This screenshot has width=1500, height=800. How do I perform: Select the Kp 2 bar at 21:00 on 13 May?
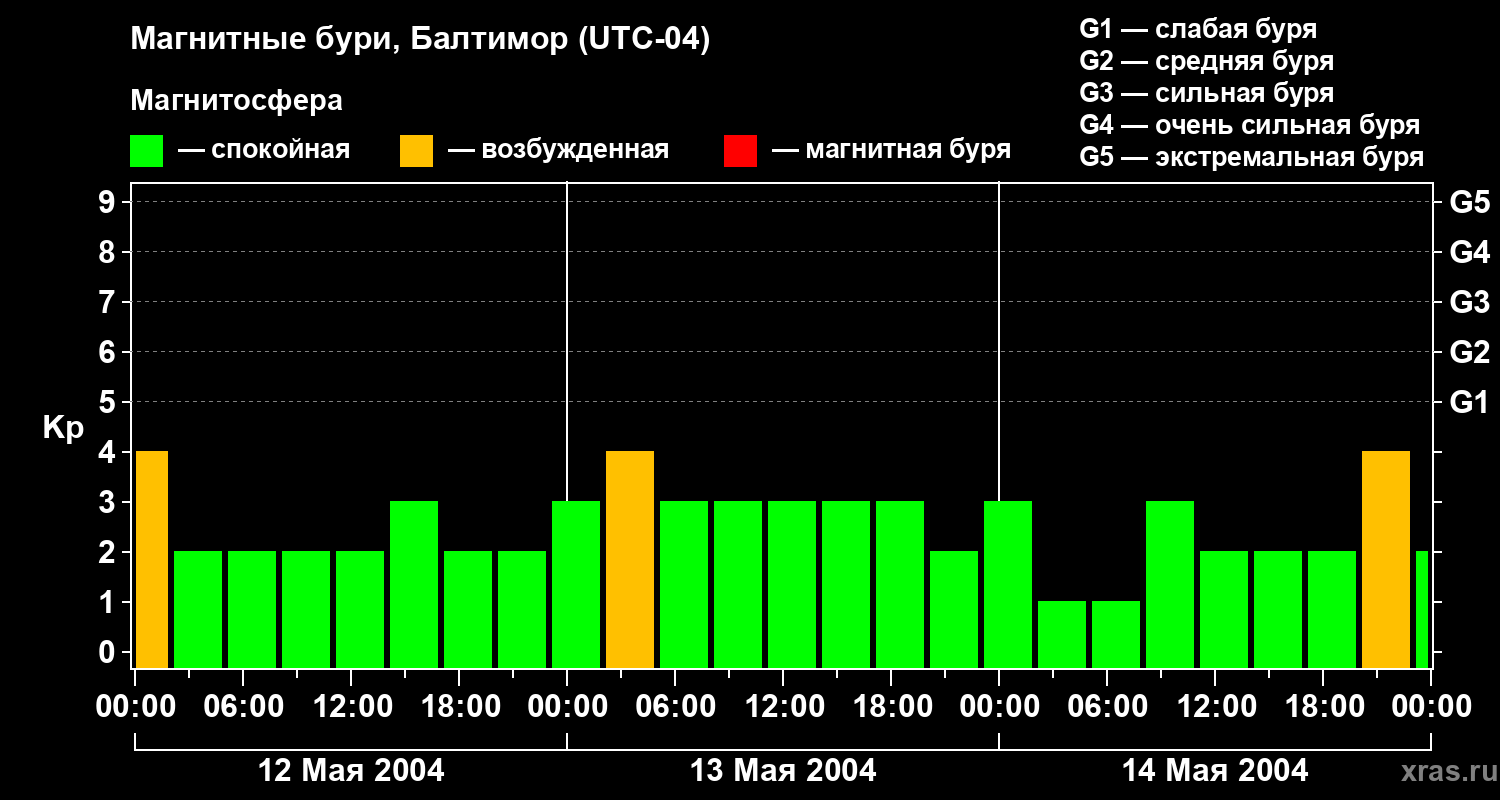pyautogui.click(x=954, y=609)
